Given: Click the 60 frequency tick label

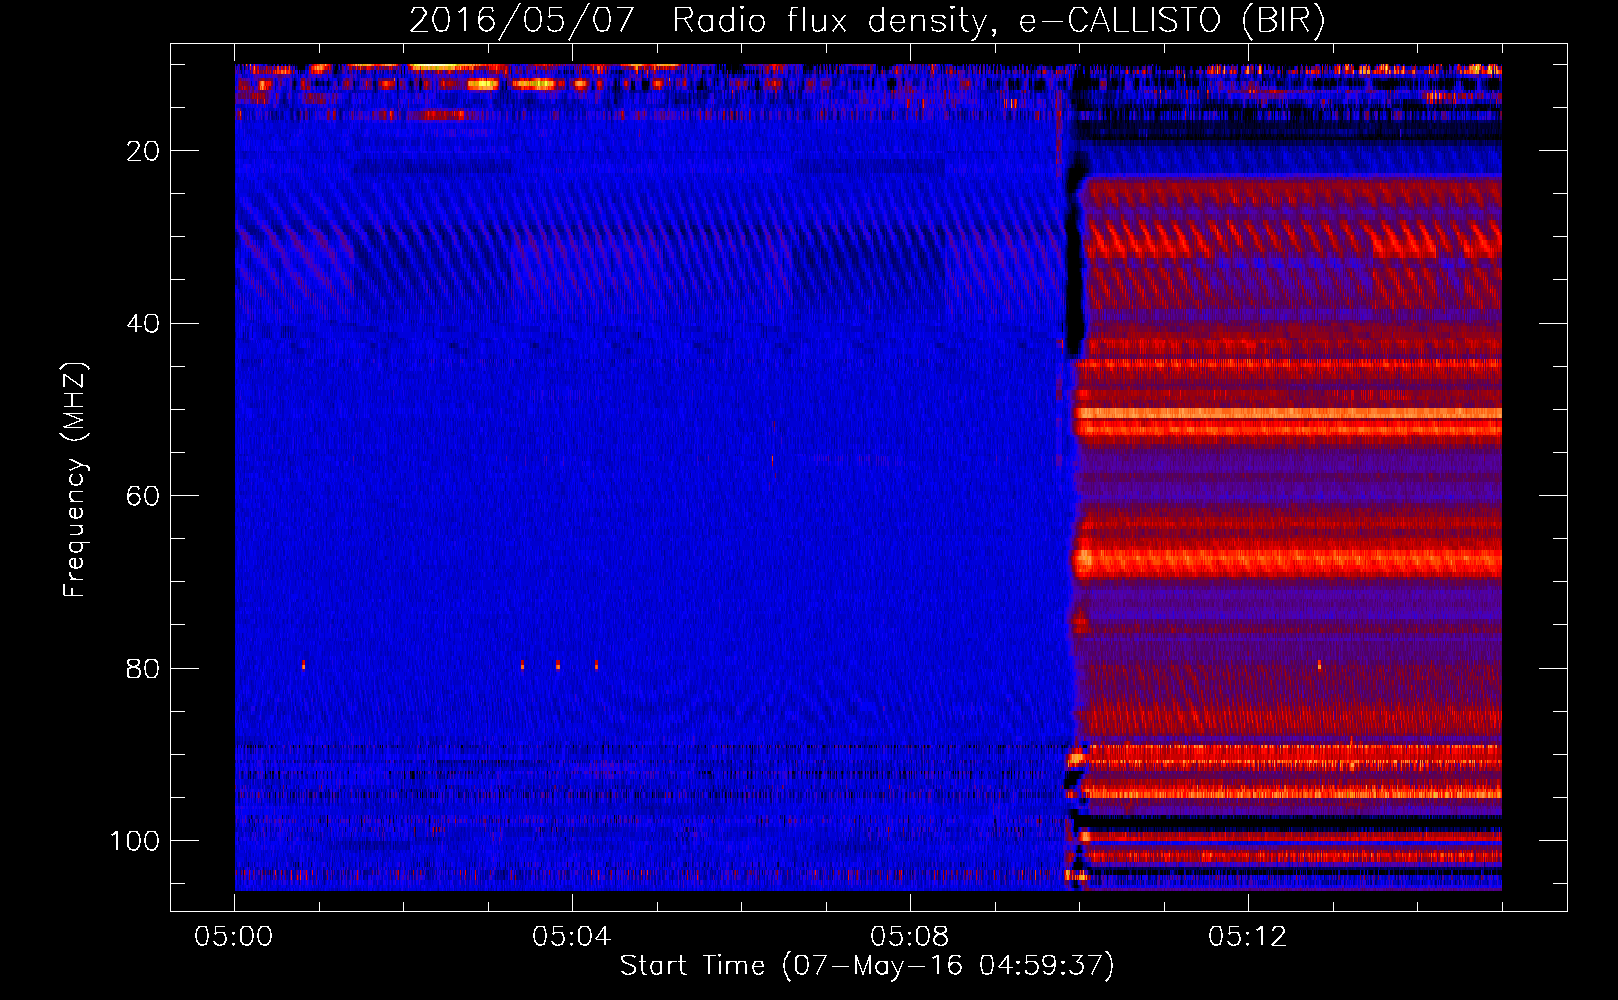Looking at the screenshot, I should 144,496.
